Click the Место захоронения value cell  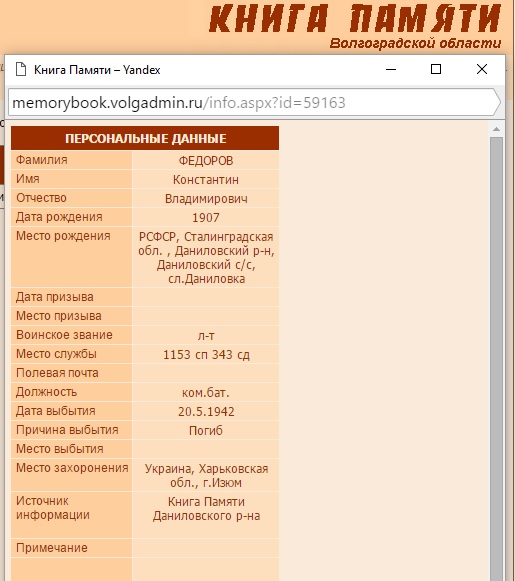(206, 476)
